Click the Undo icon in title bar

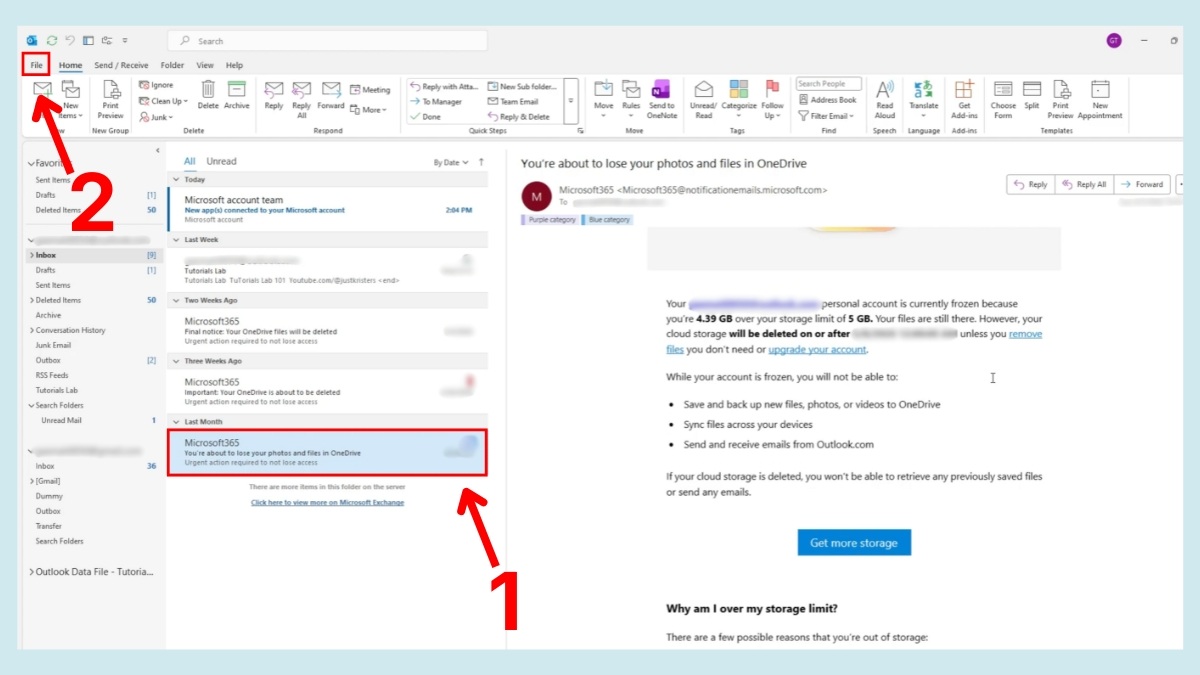coord(70,40)
